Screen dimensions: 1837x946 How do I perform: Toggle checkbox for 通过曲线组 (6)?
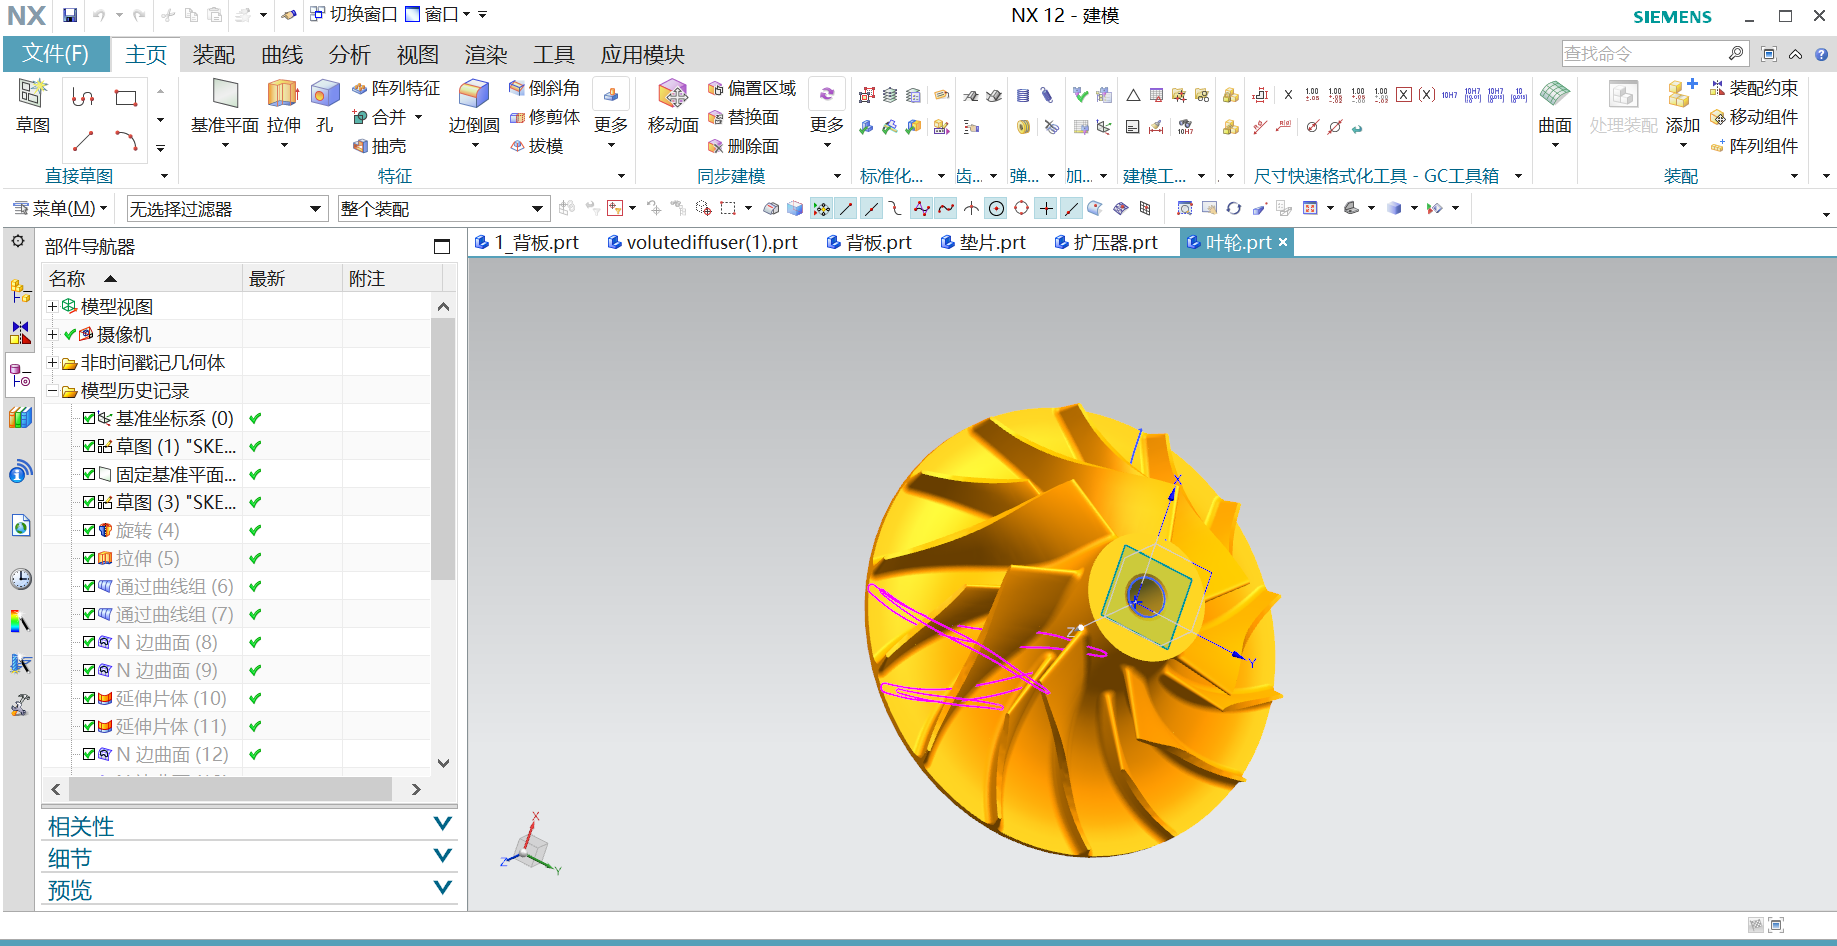[89, 586]
